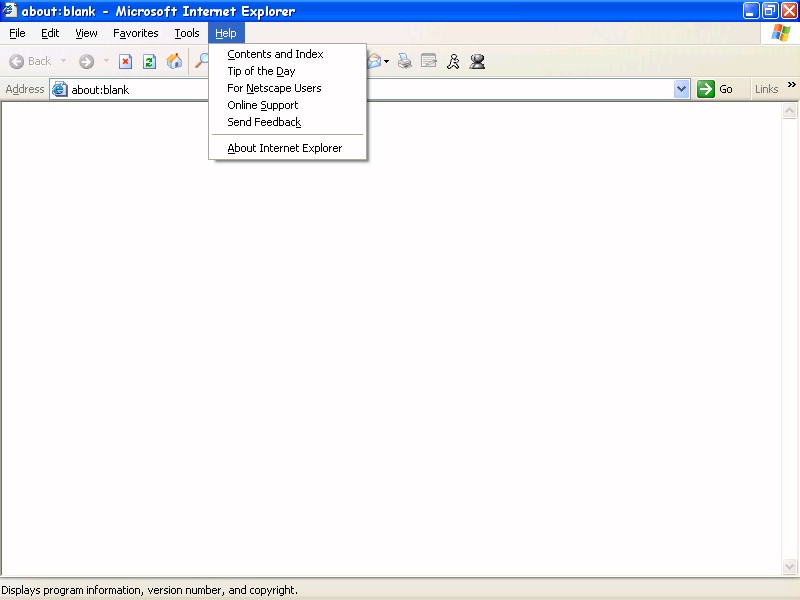The image size is (800, 600).
Task: Select Tip of the Day
Action: 287,71
